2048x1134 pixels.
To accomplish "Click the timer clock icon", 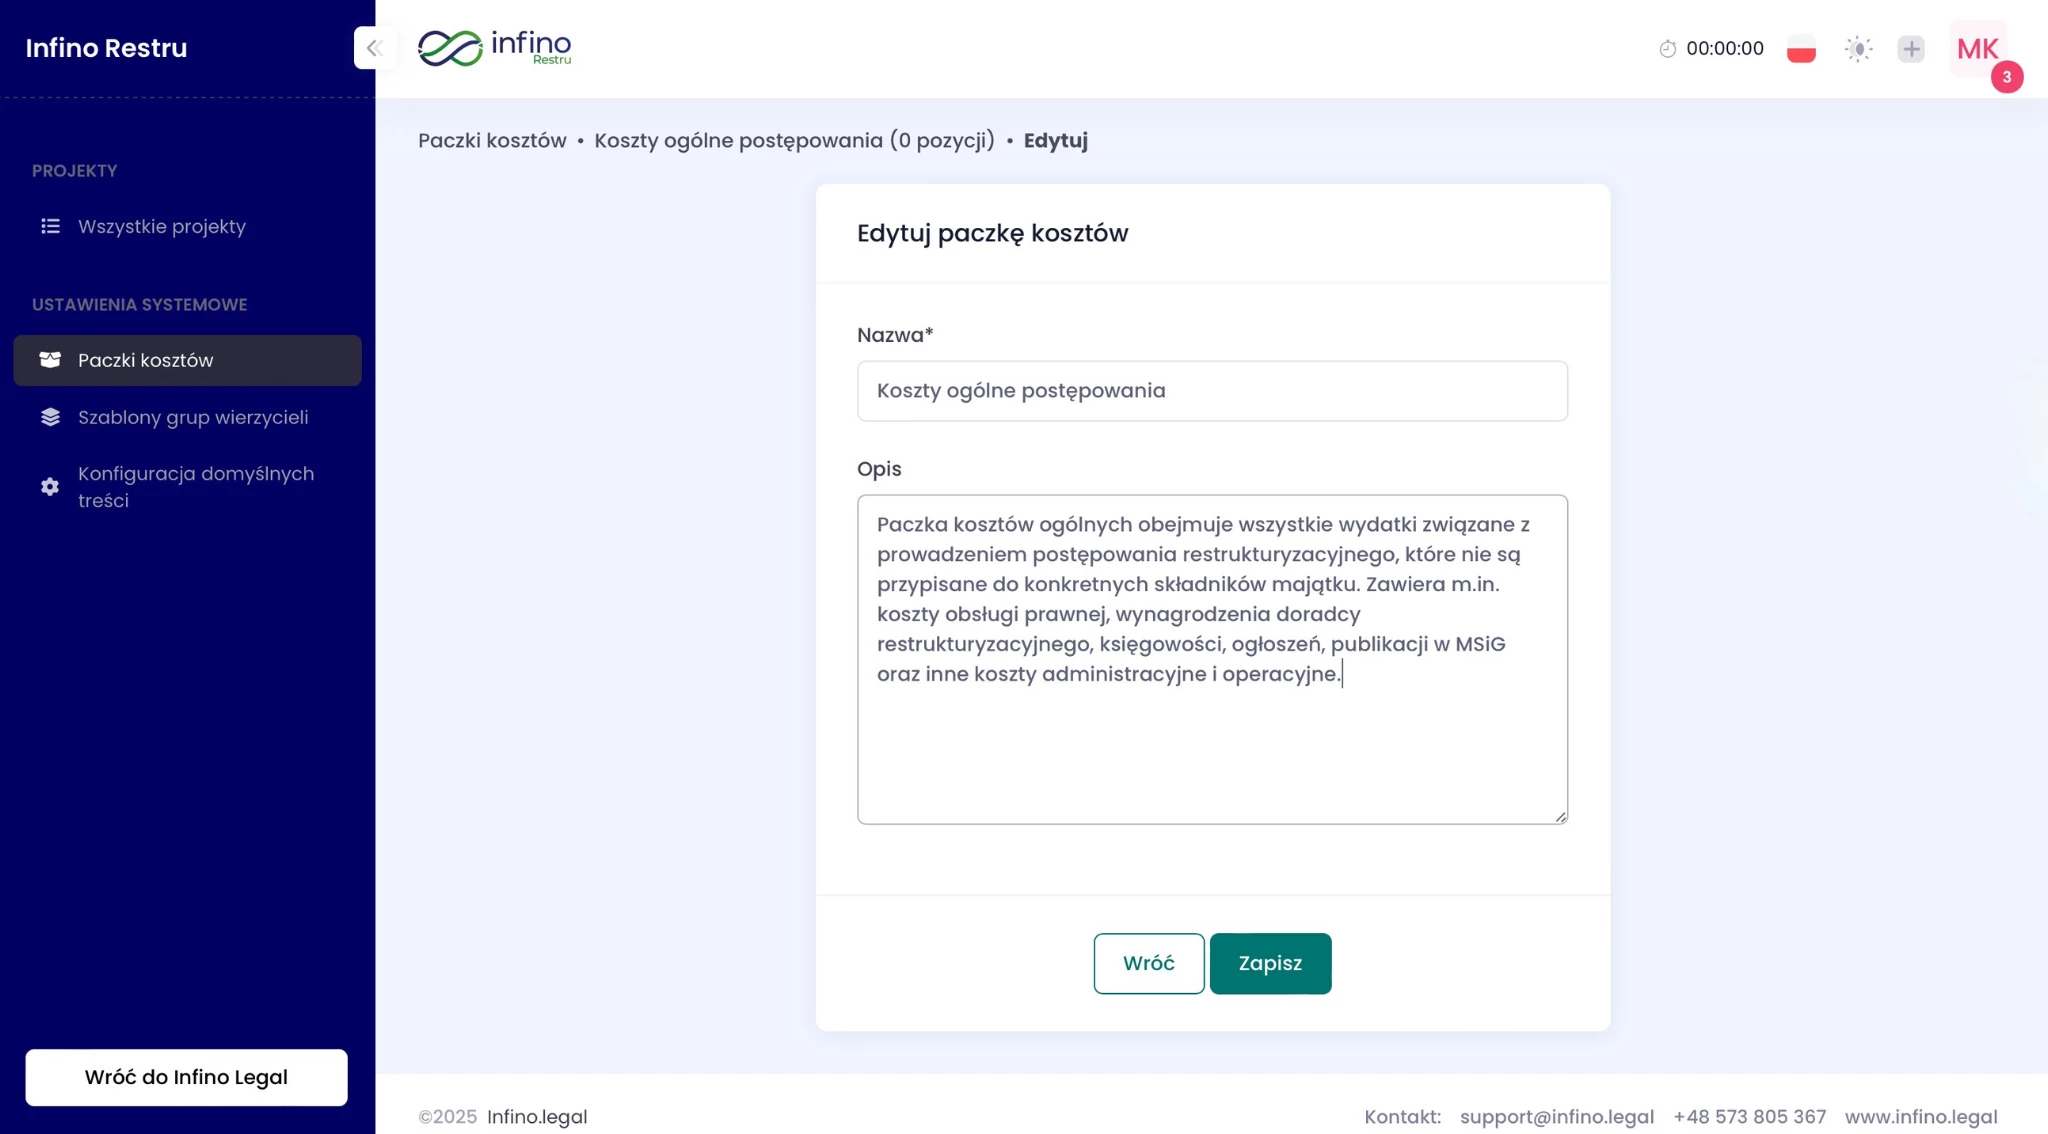I will (x=1667, y=49).
